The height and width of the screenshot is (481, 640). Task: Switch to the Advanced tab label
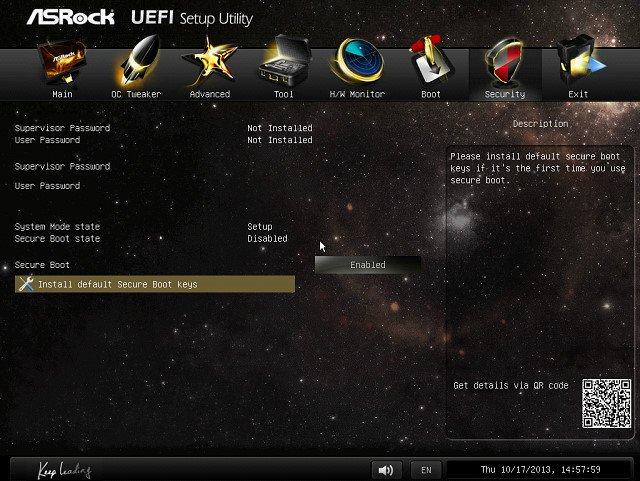(x=210, y=94)
